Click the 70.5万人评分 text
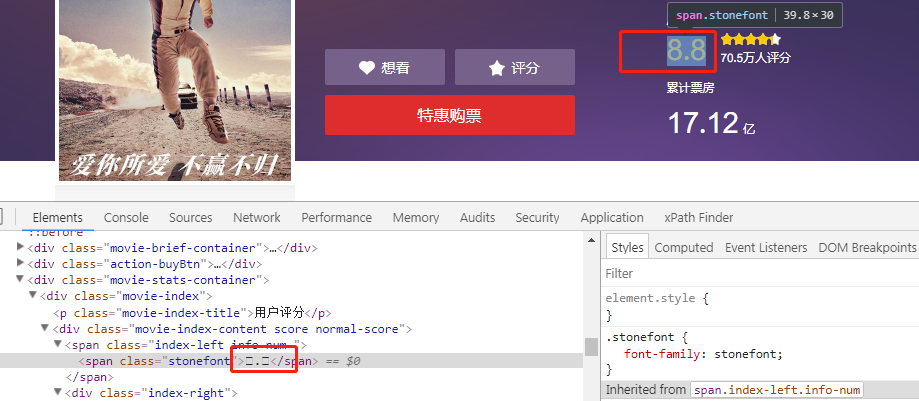919x401 pixels. pos(755,58)
